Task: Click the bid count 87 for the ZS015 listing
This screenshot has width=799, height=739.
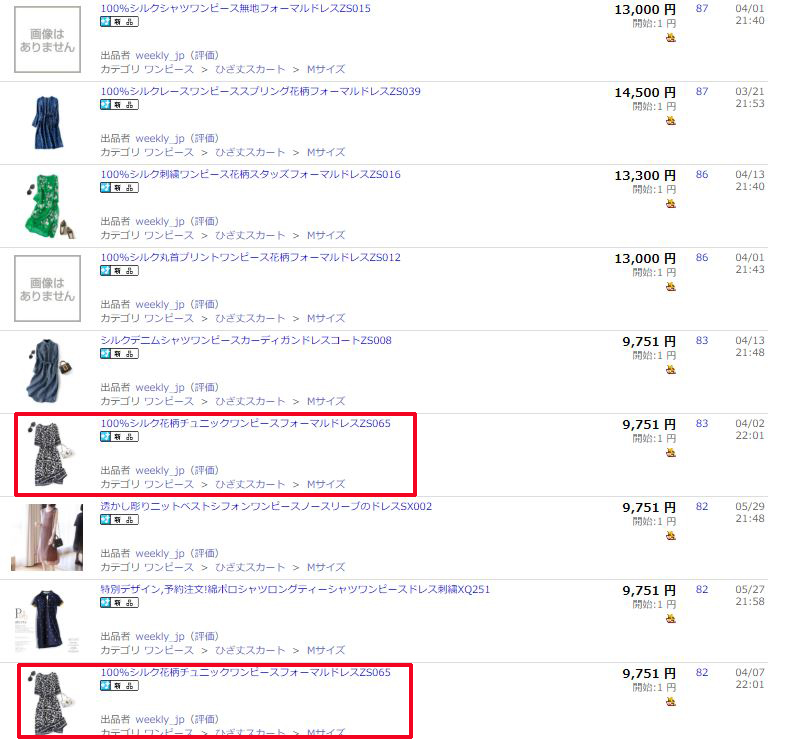Action: point(702,8)
